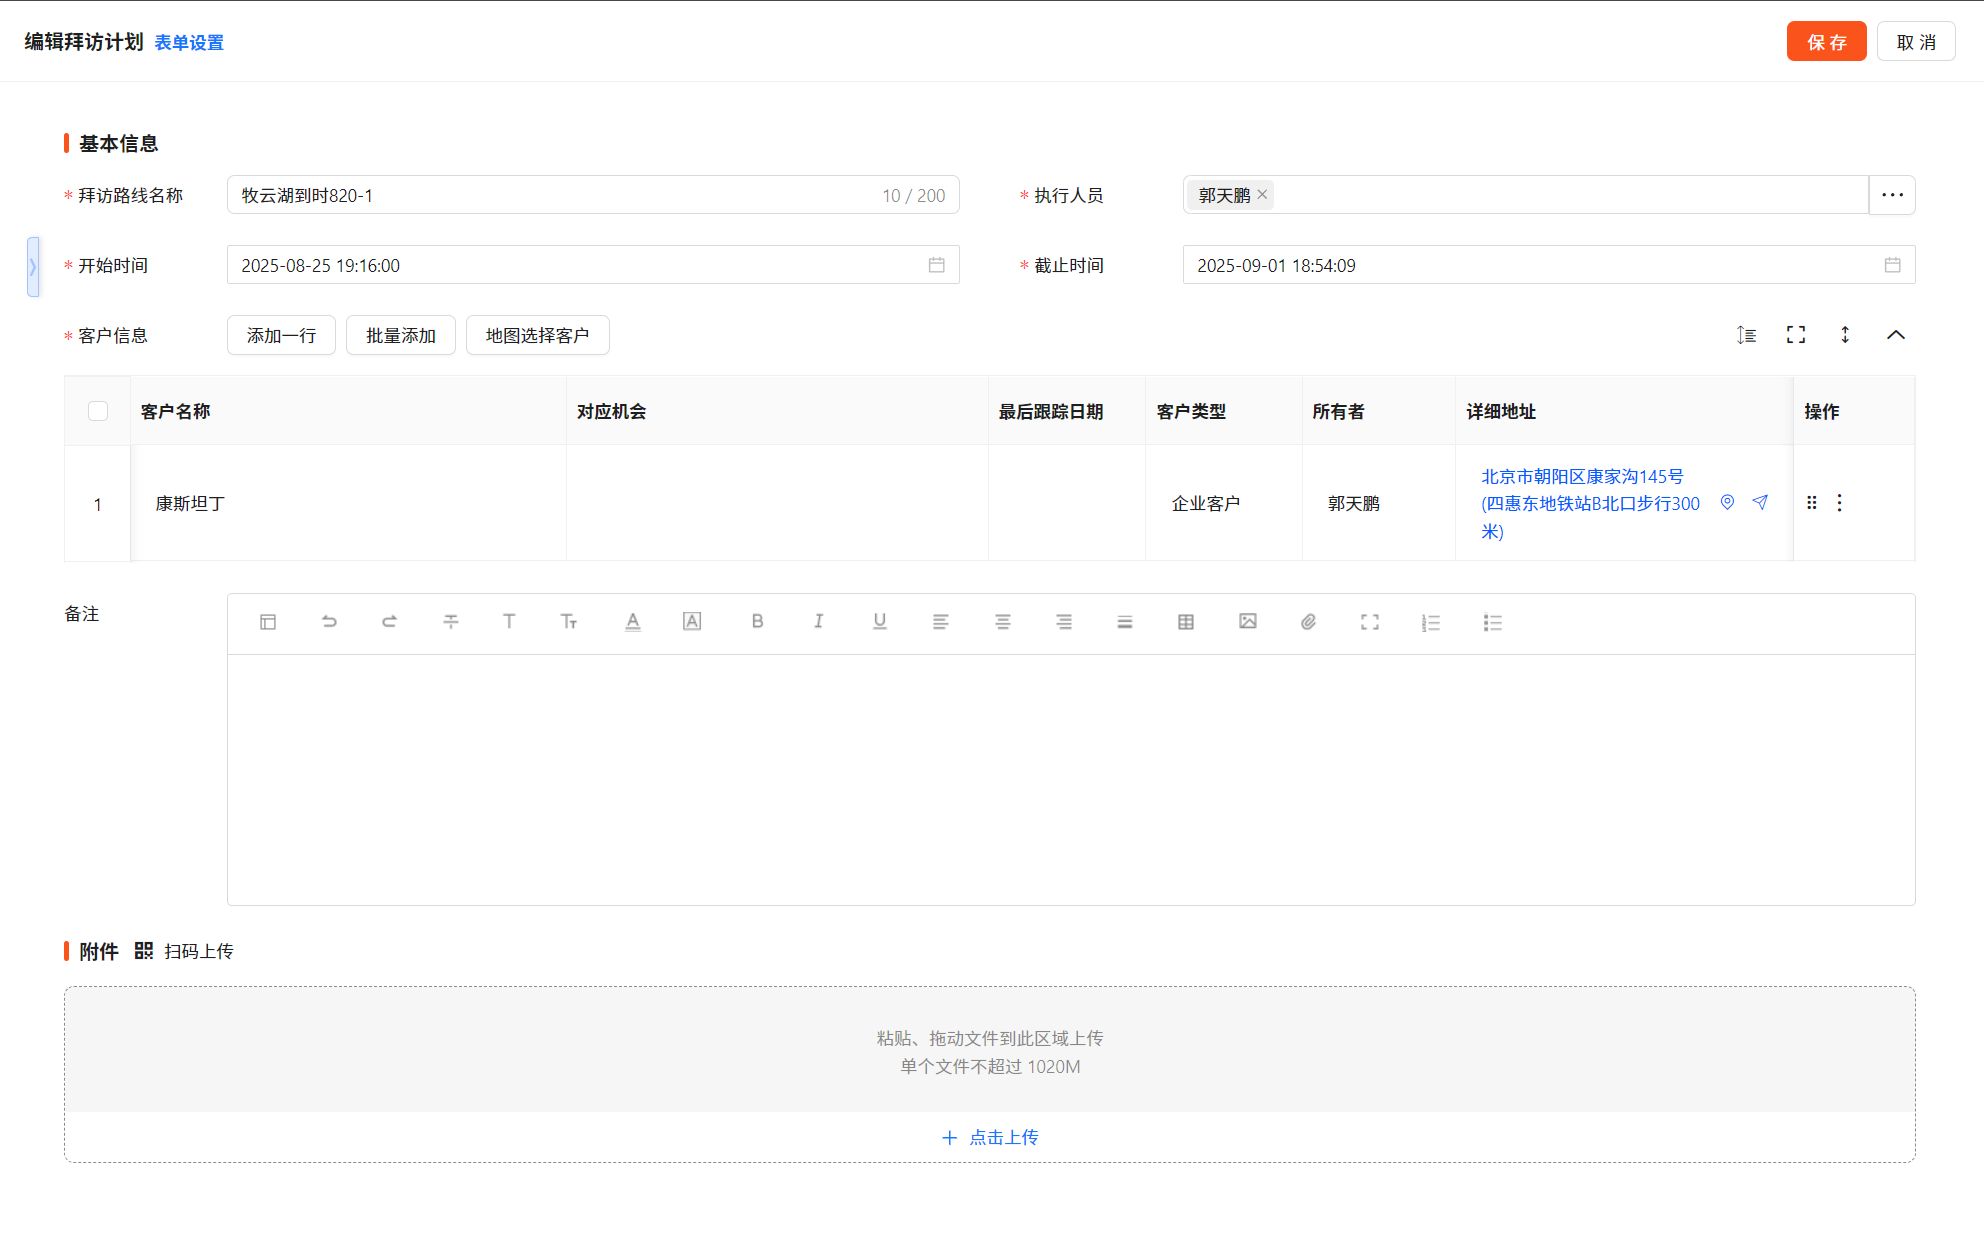This screenshot has width=1984, height=1234.
Task: Expand the left side panel handle
Action: 33,267
